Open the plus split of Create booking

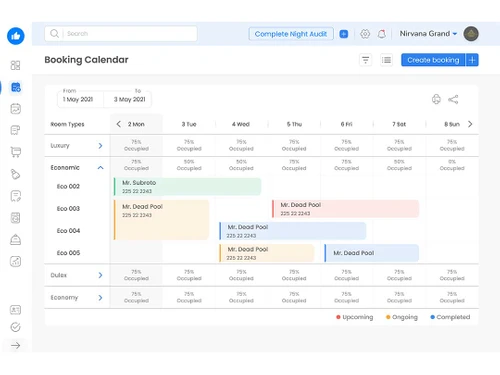pos(472,60)
